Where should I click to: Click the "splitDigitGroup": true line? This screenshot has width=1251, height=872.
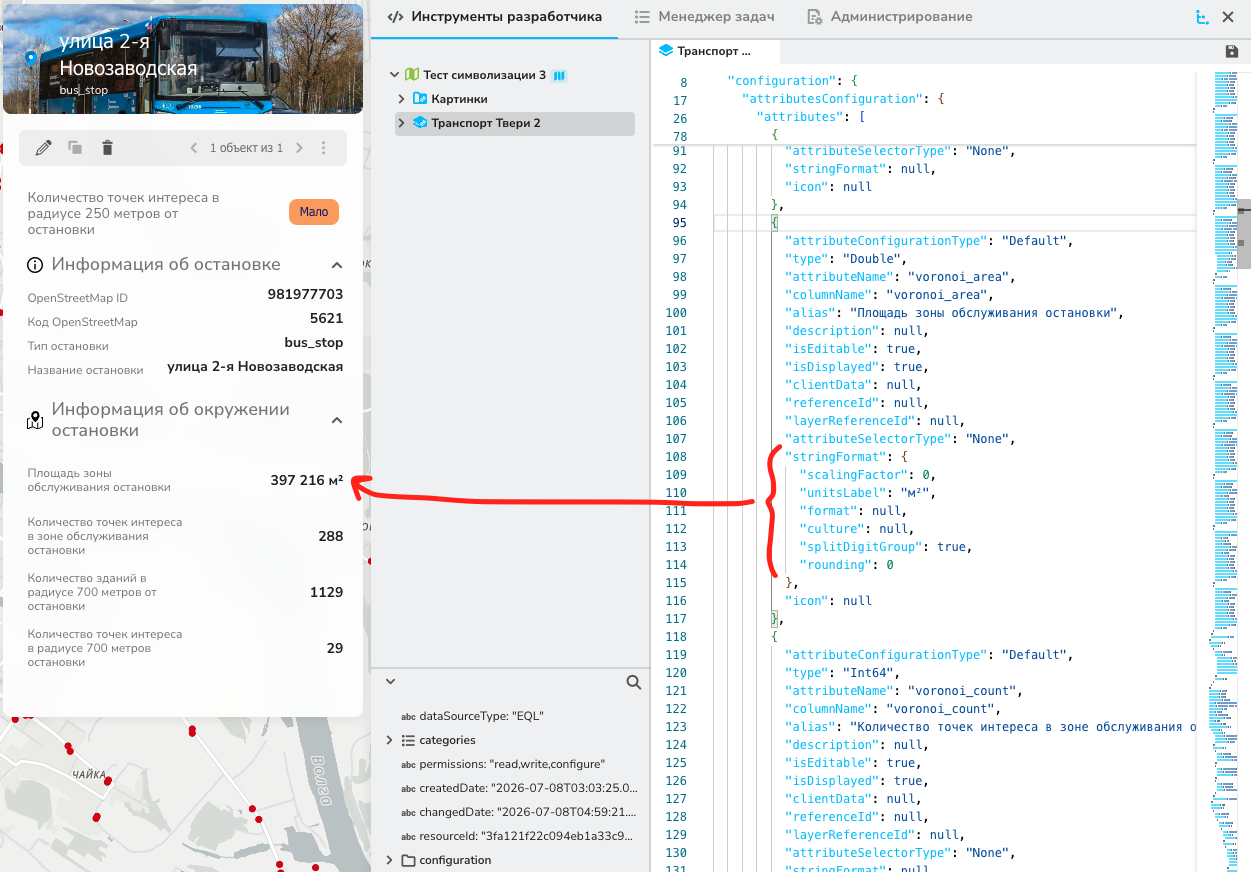coord(885,547)
